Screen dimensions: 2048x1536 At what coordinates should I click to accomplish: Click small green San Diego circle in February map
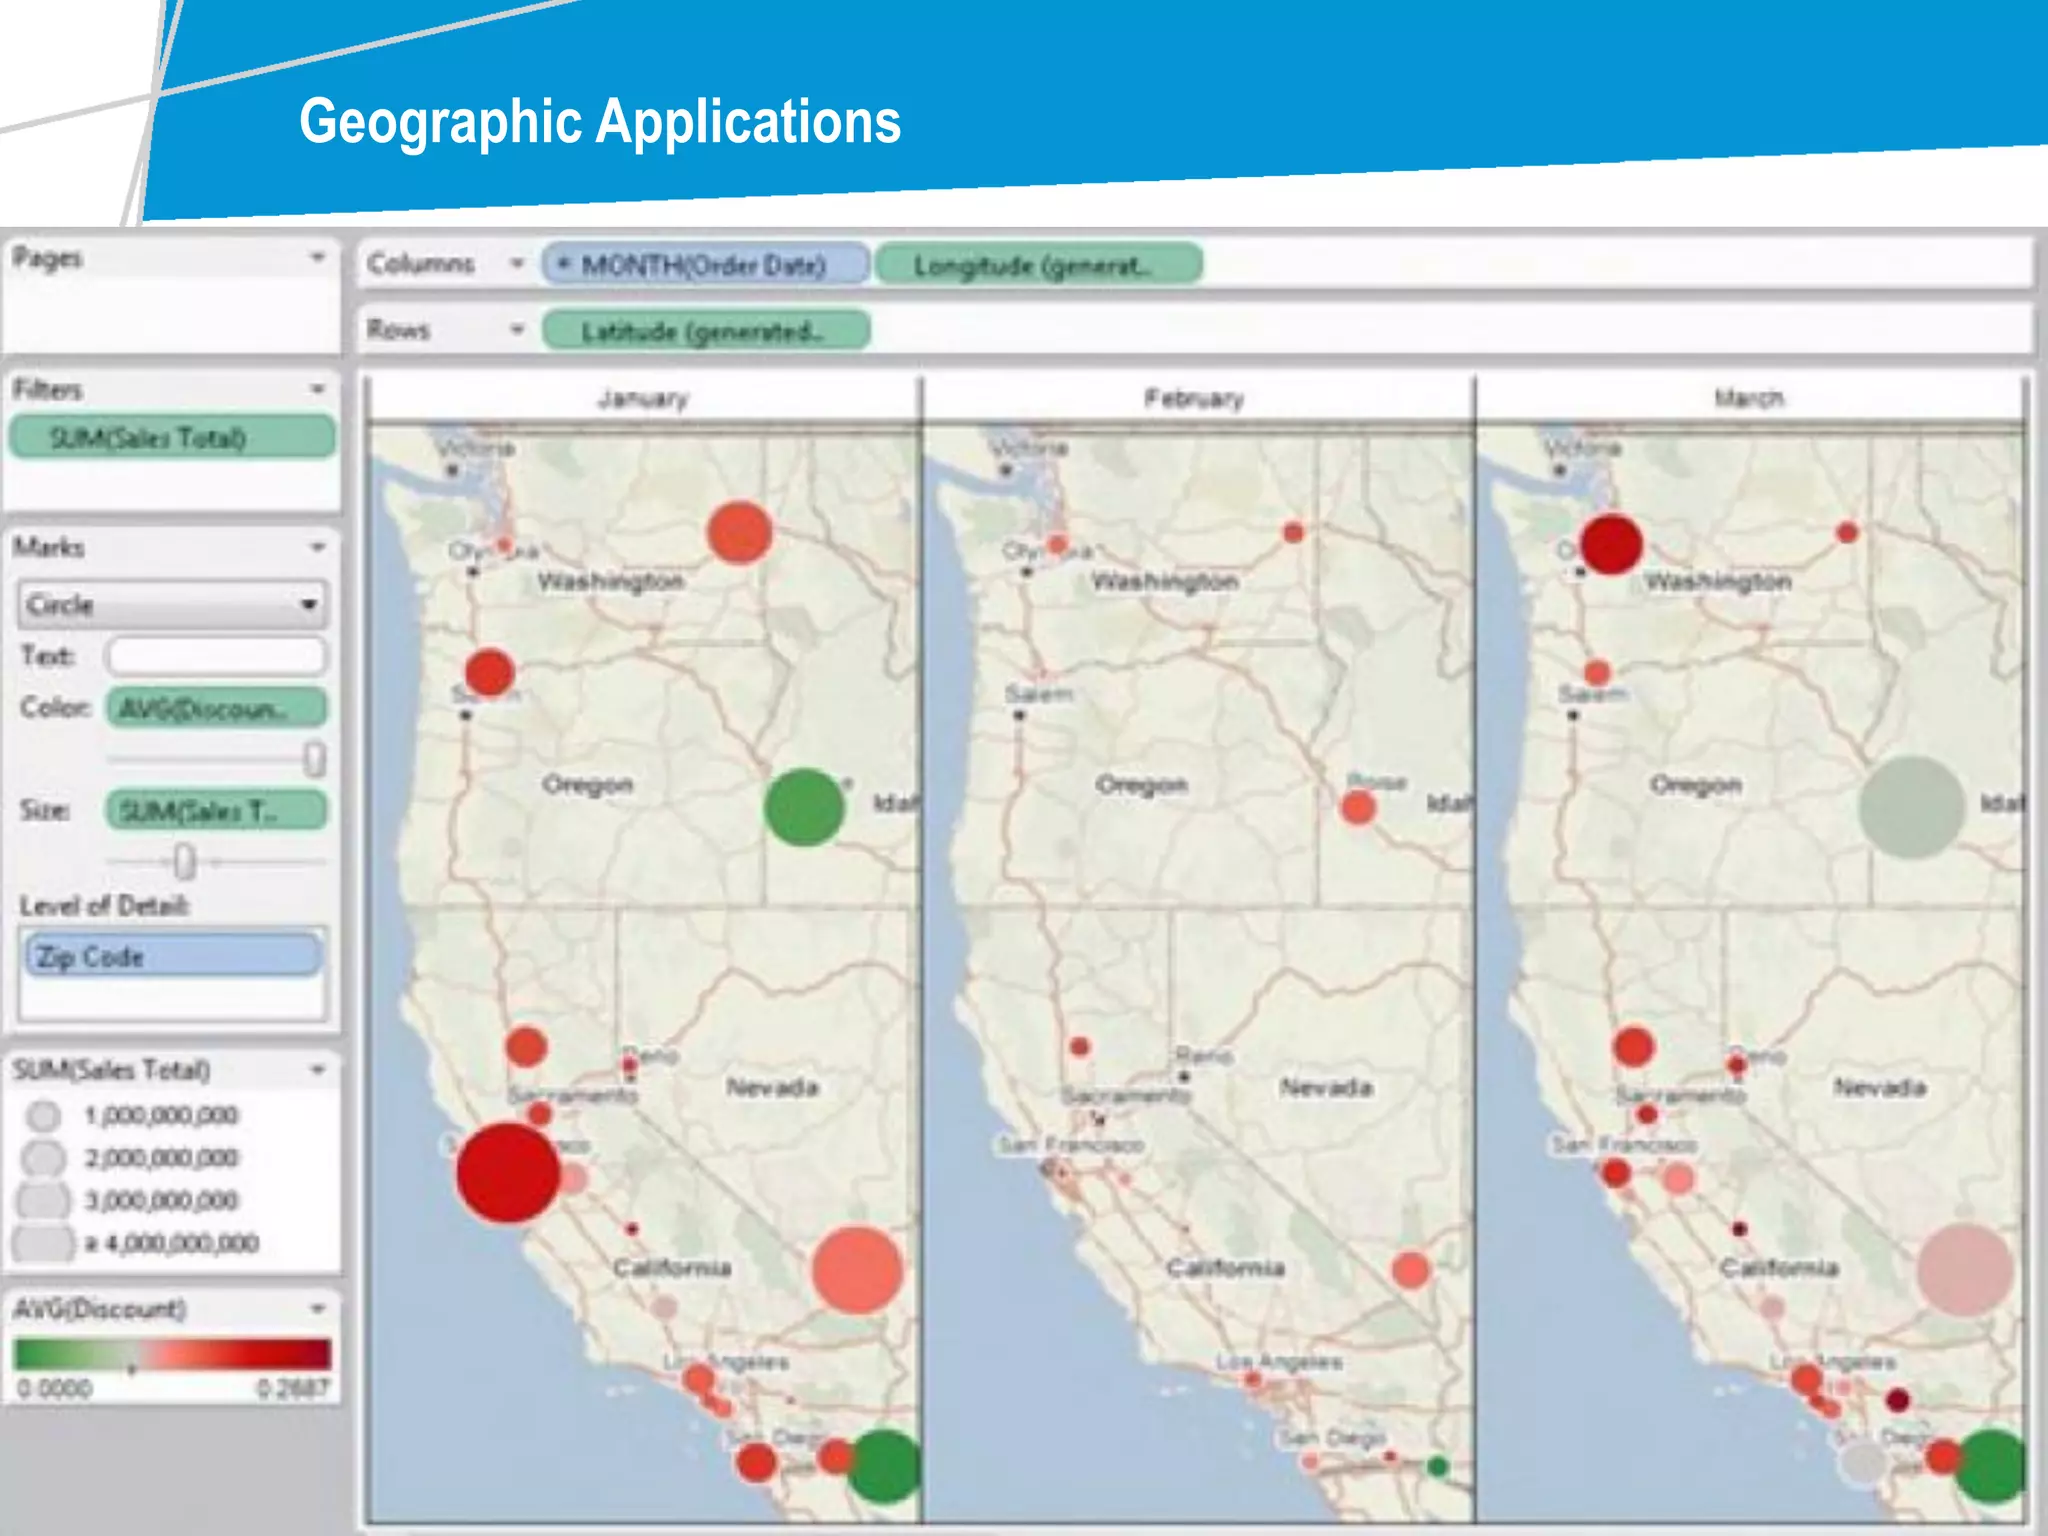(x=1438, y=1467)
